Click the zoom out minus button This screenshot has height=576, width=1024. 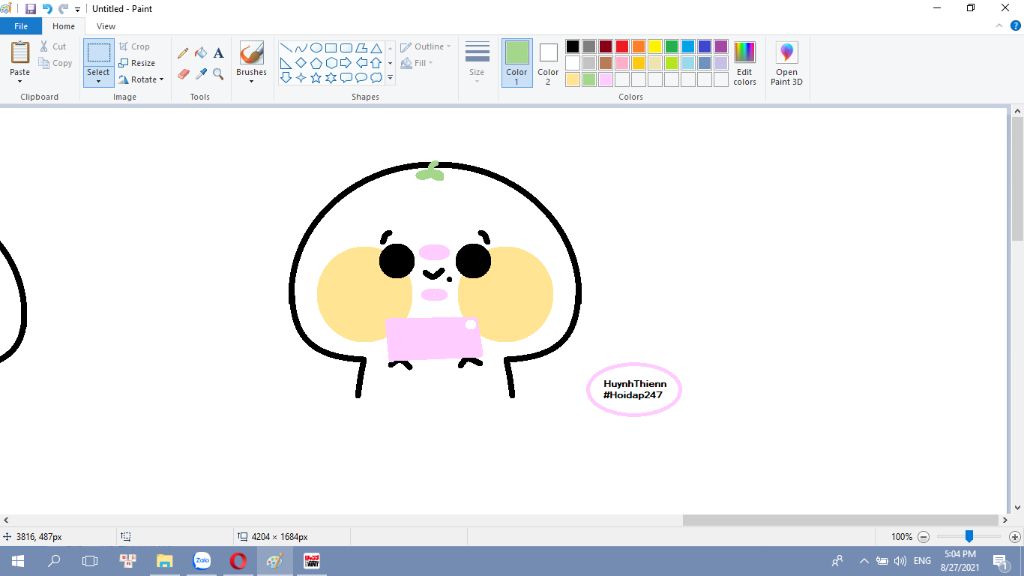pyautogui.click(x=923, y=537)
